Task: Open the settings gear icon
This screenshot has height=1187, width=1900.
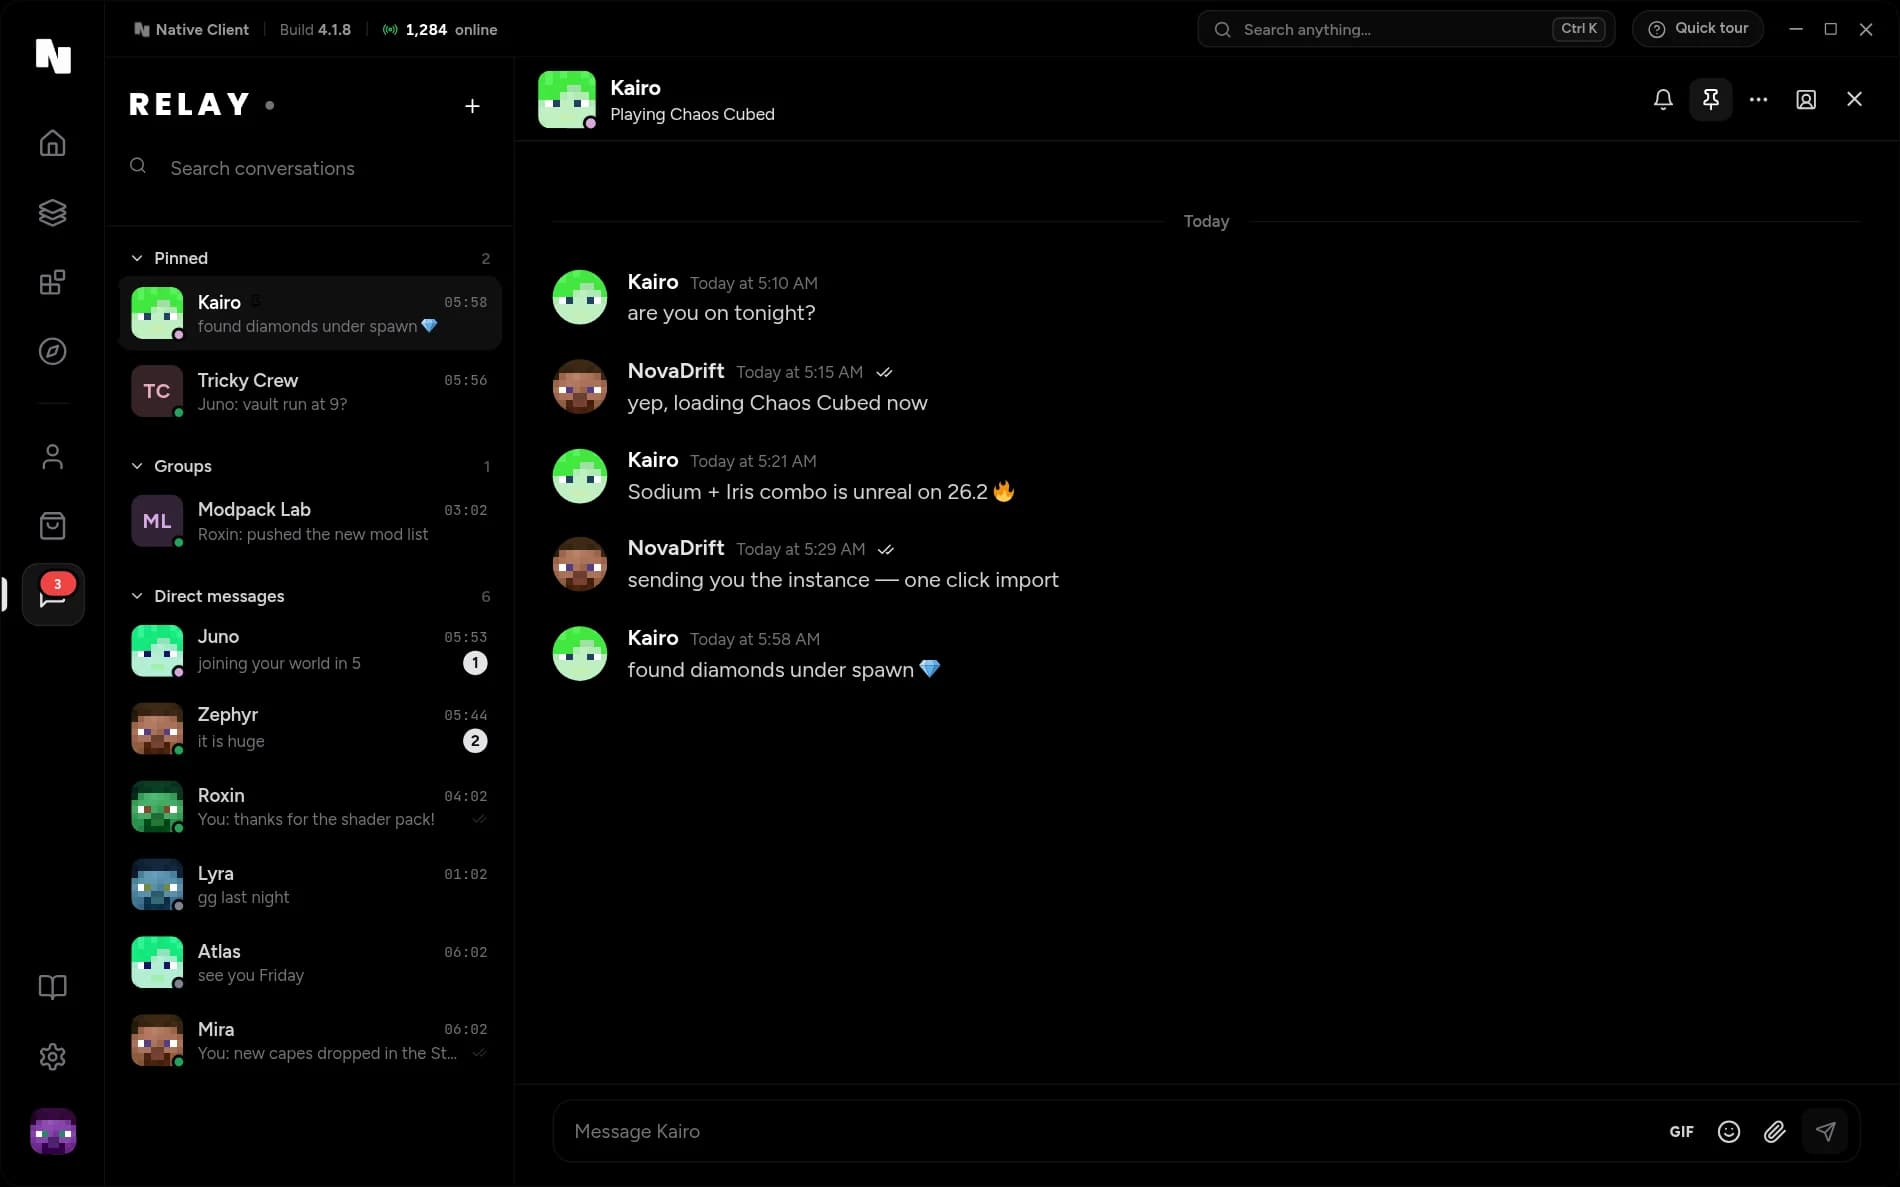Action: tap(52, 1057)
